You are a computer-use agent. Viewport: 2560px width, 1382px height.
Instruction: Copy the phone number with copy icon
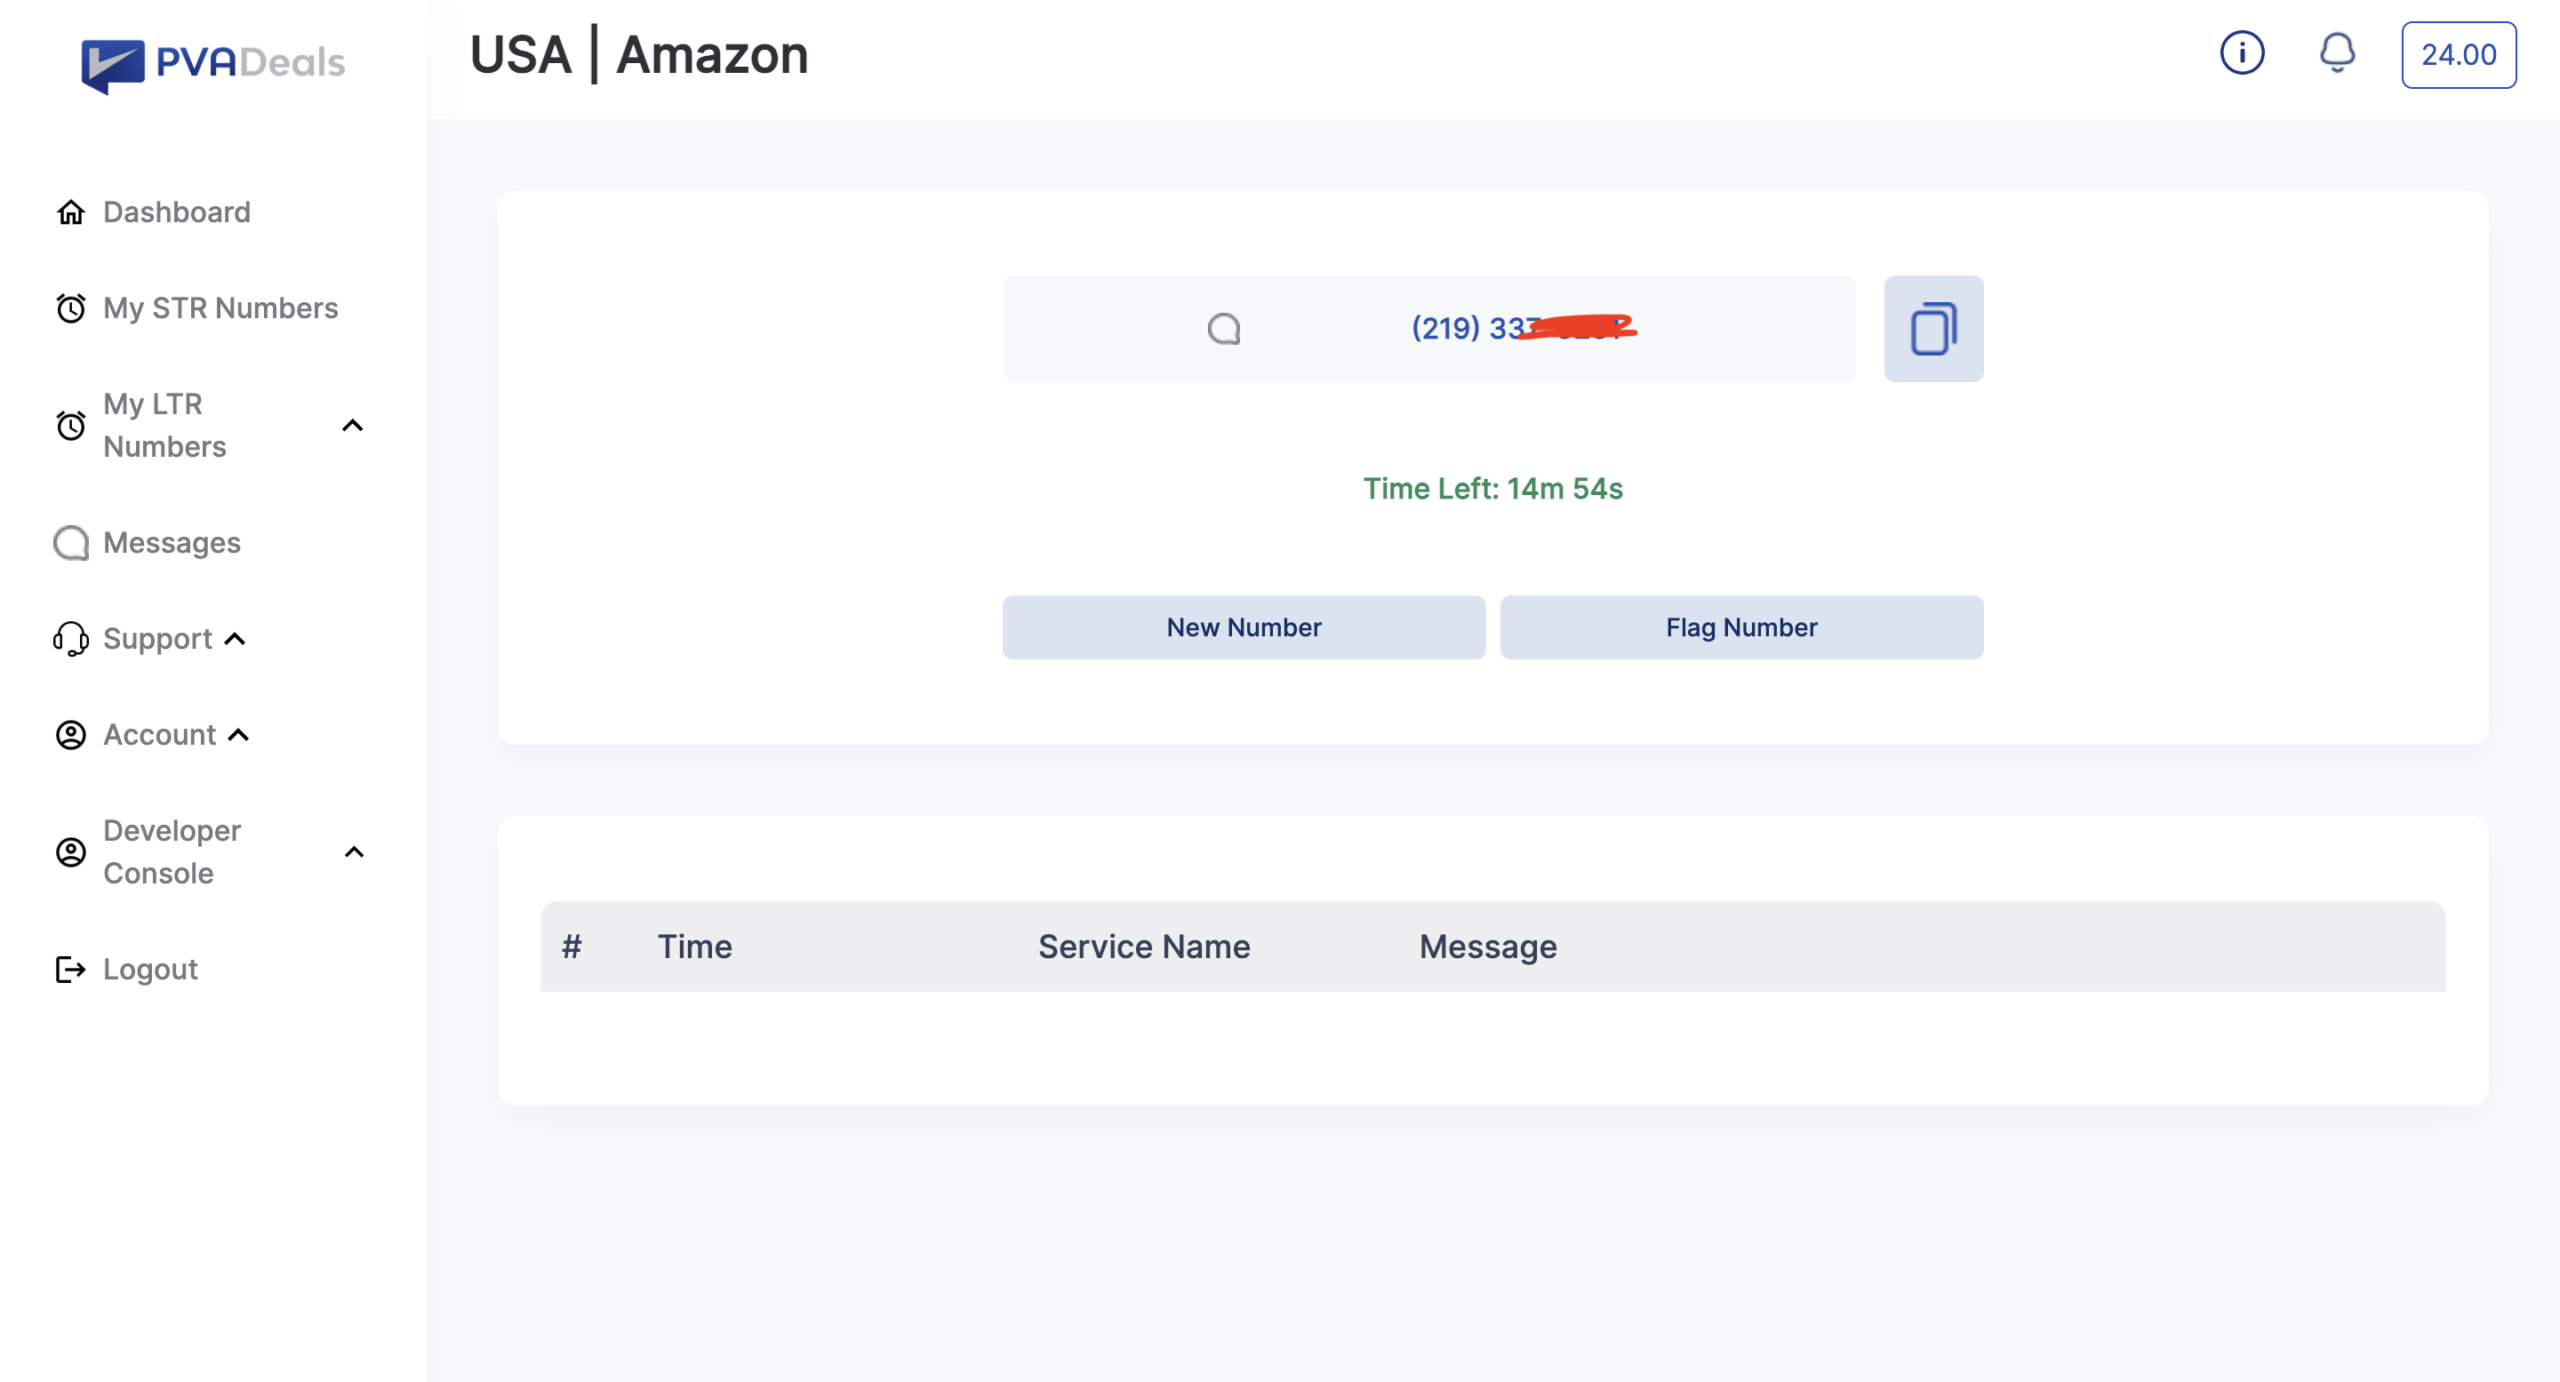point(1933,329)
